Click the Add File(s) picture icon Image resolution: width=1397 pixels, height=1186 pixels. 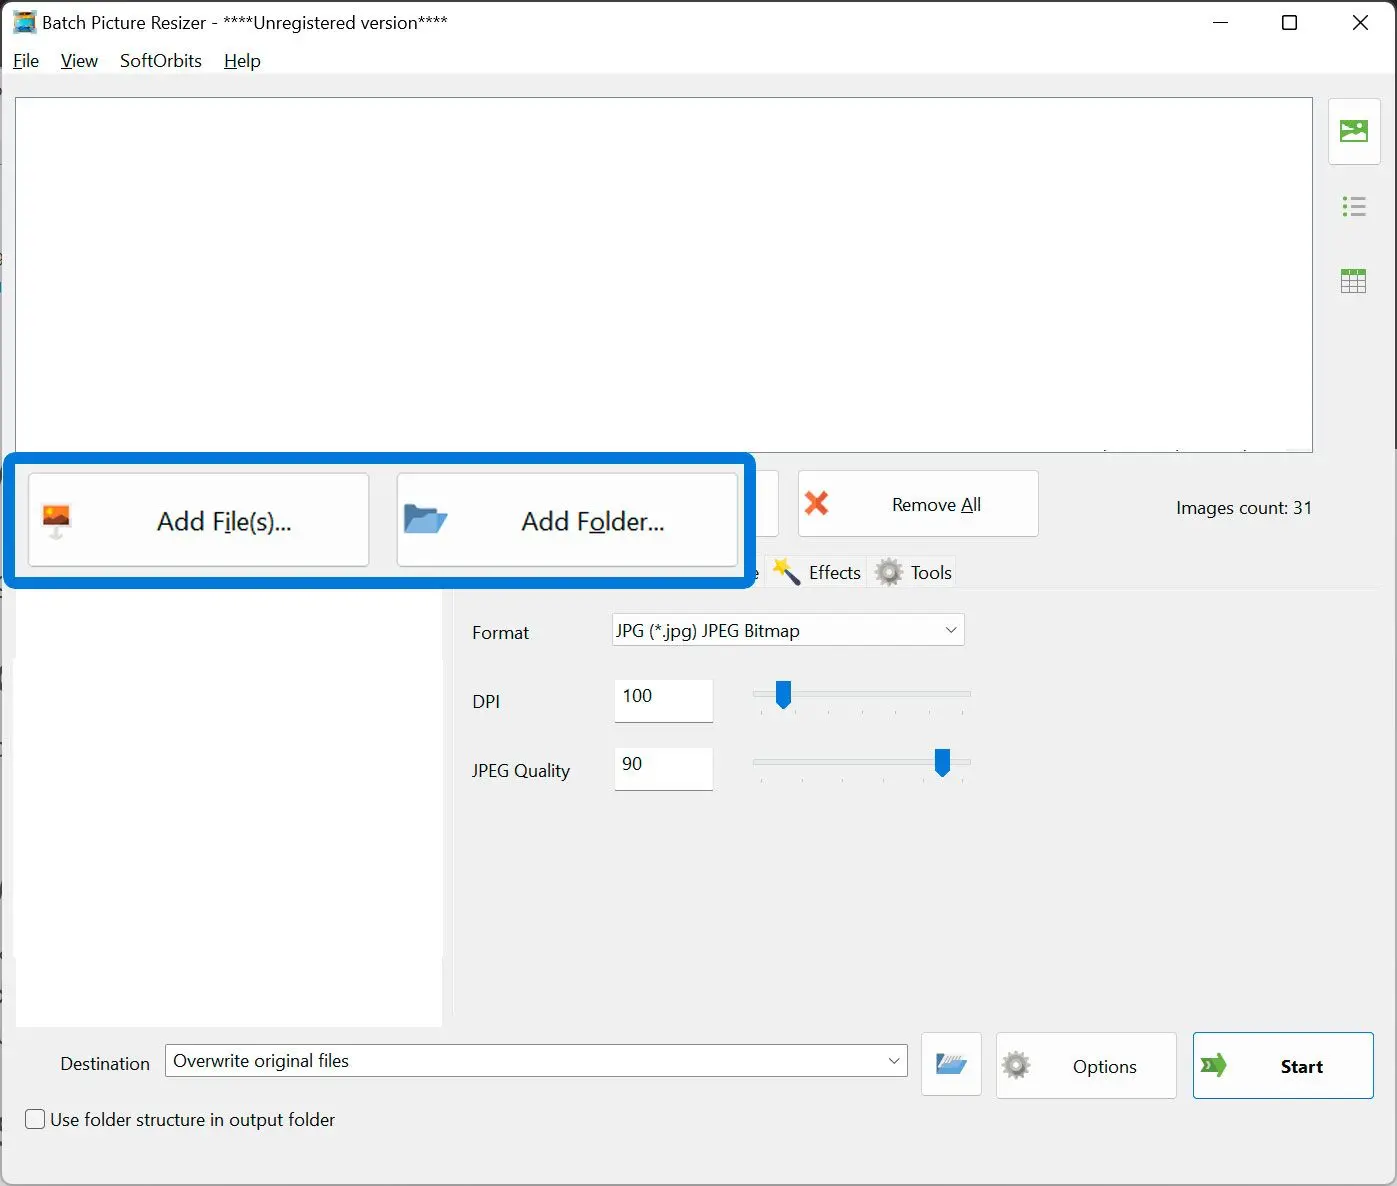pyautogui.click(x=57, y=520)
